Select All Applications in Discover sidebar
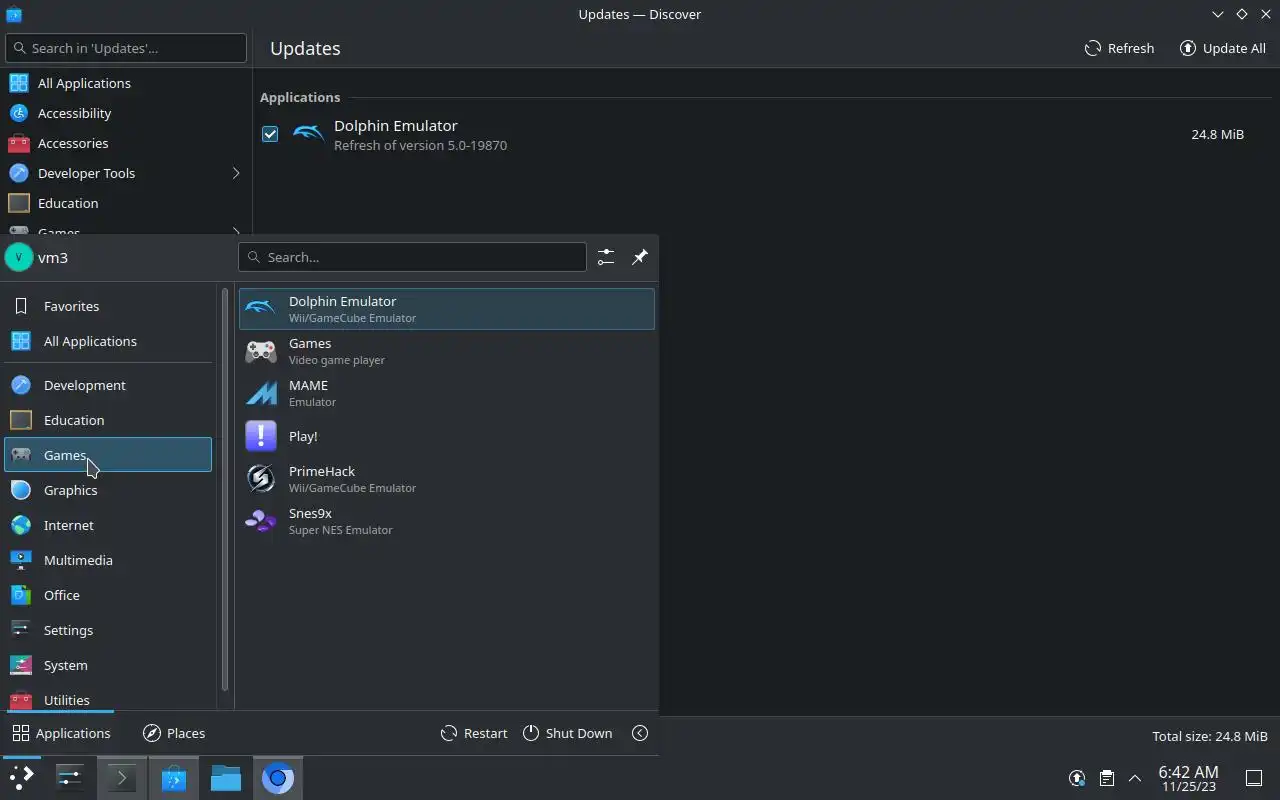Image resolution: width=1280 pixels, height=800 pixels. pos(126,83)
